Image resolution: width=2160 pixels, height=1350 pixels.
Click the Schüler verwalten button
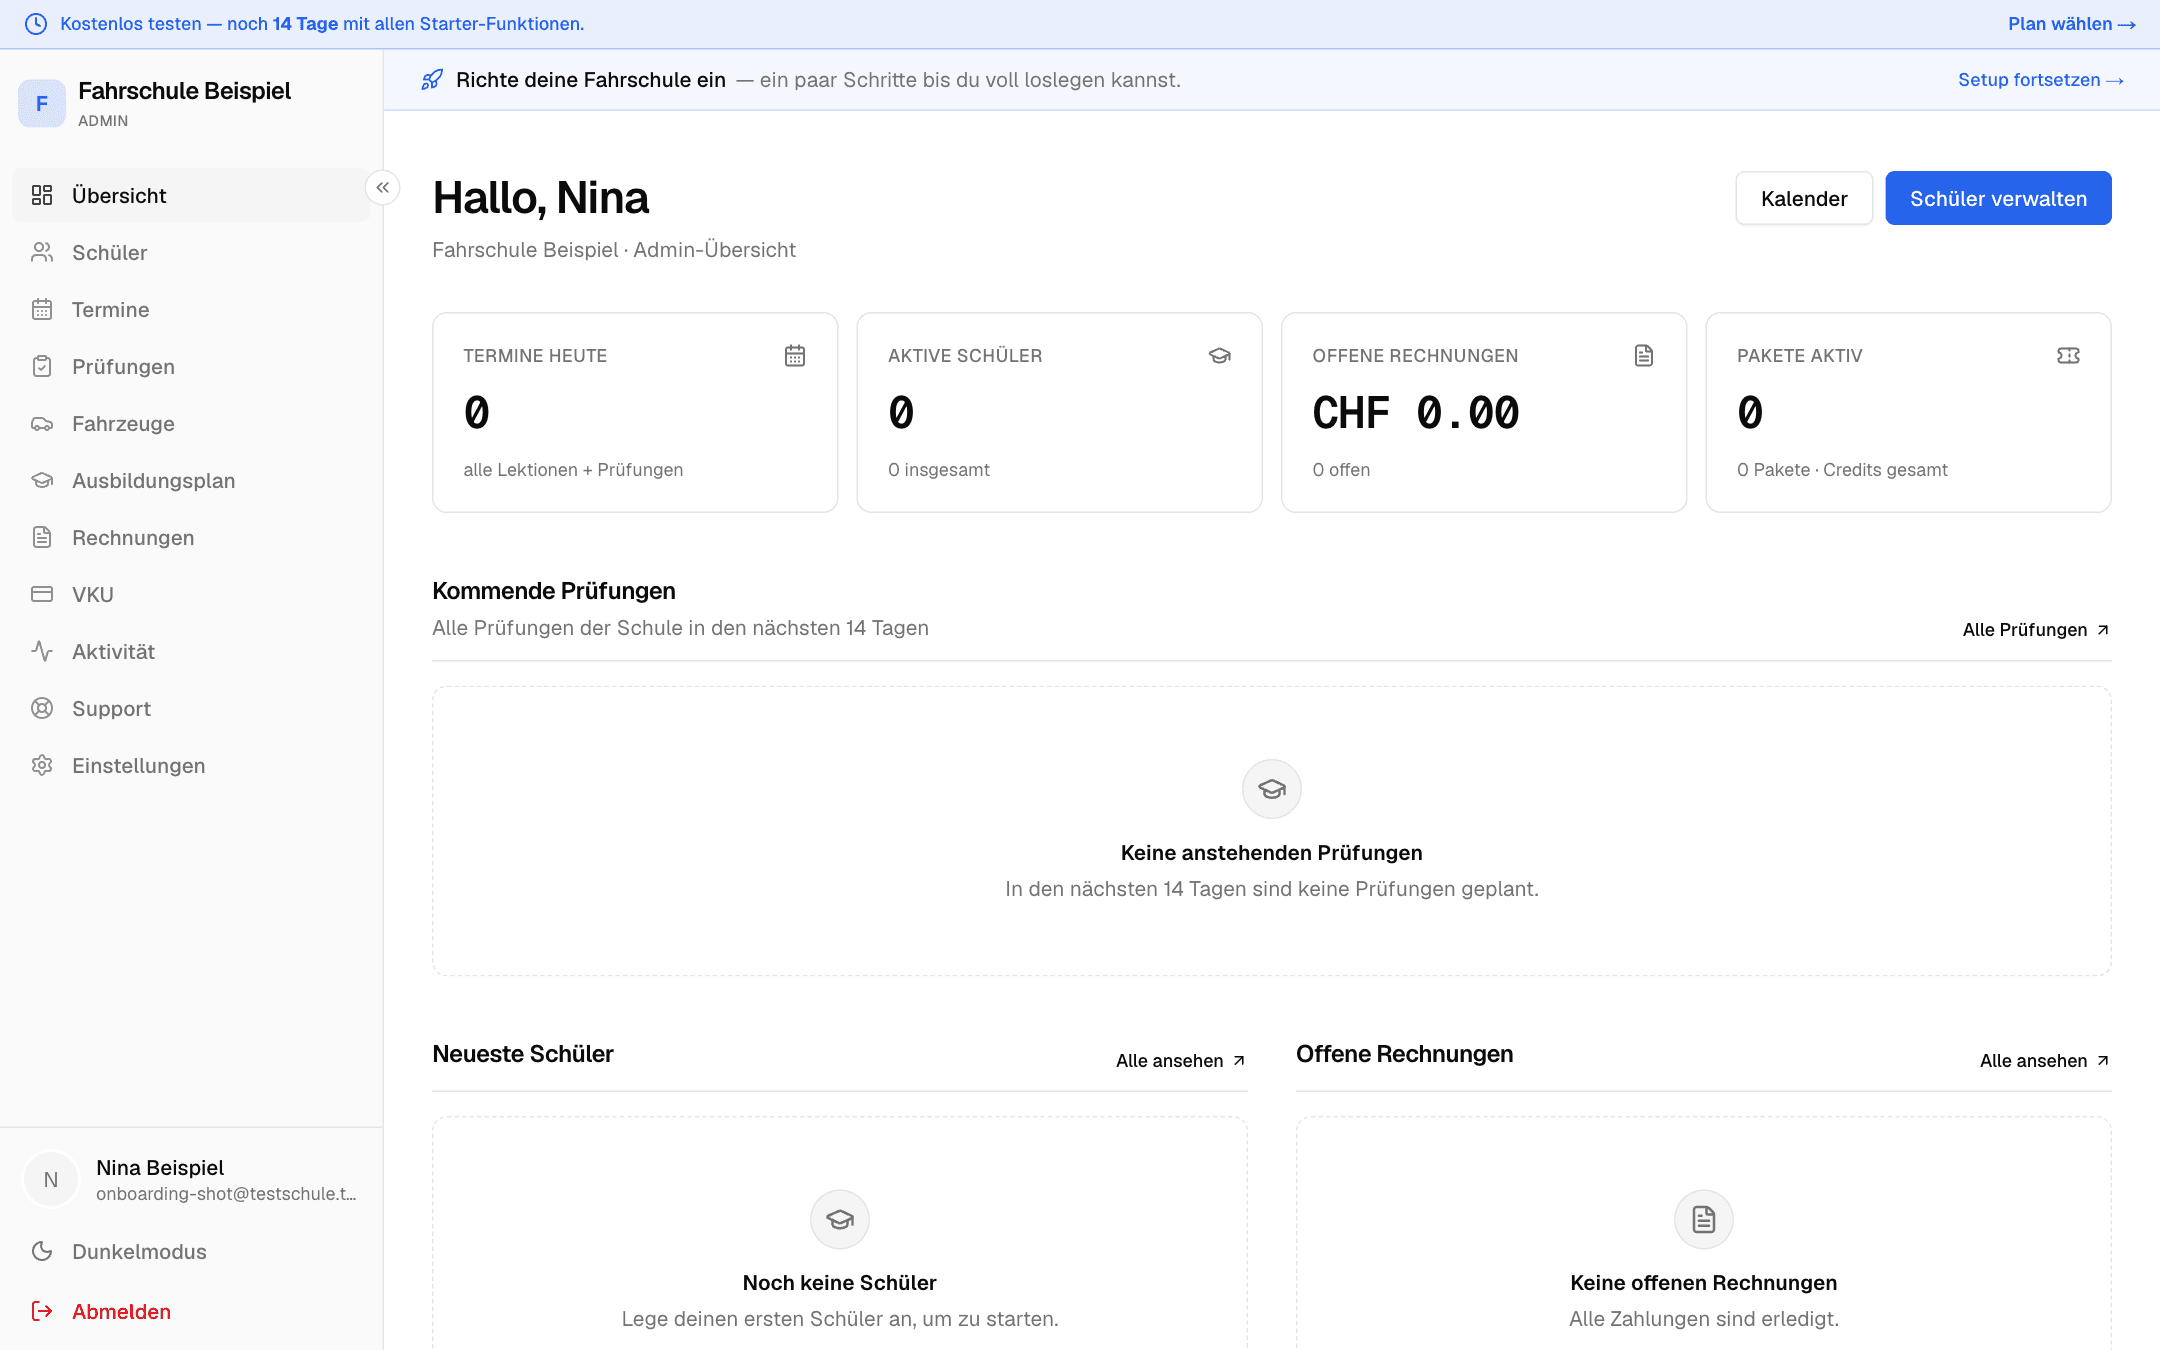pyautogui.click(x=1998, y=198)
